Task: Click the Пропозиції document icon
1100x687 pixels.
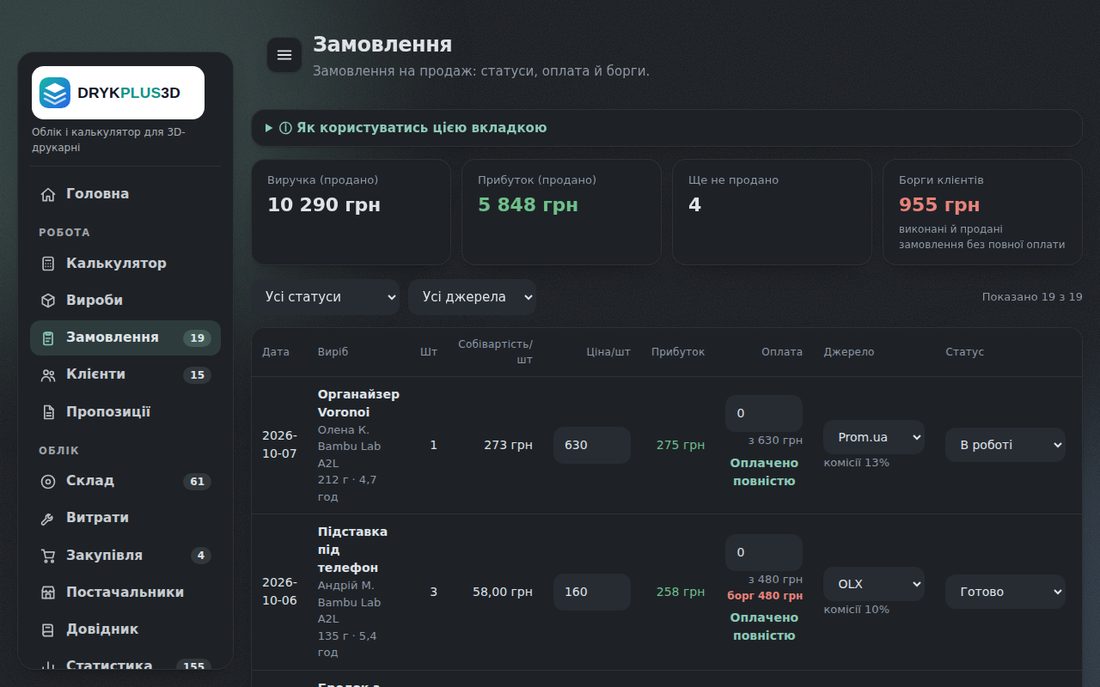Action: click(48, 413)
